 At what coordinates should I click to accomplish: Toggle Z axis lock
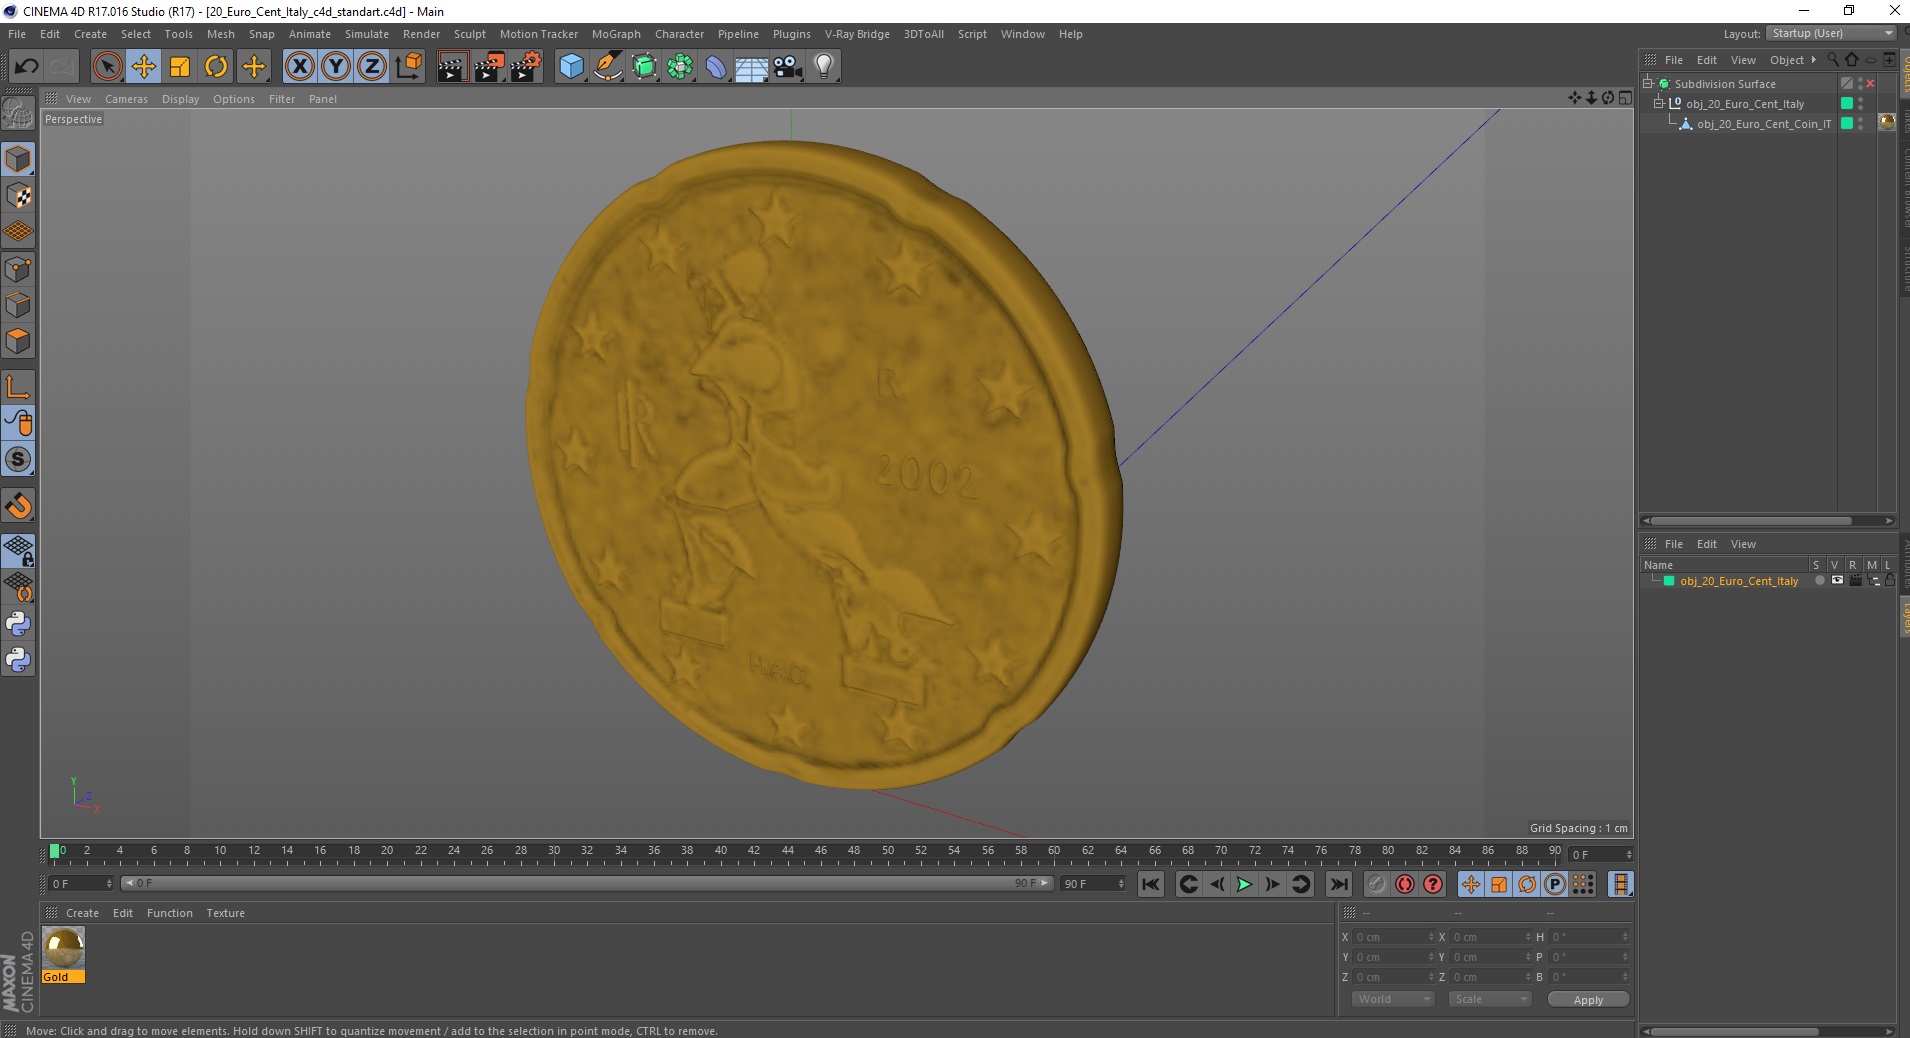tap(372, 67)
